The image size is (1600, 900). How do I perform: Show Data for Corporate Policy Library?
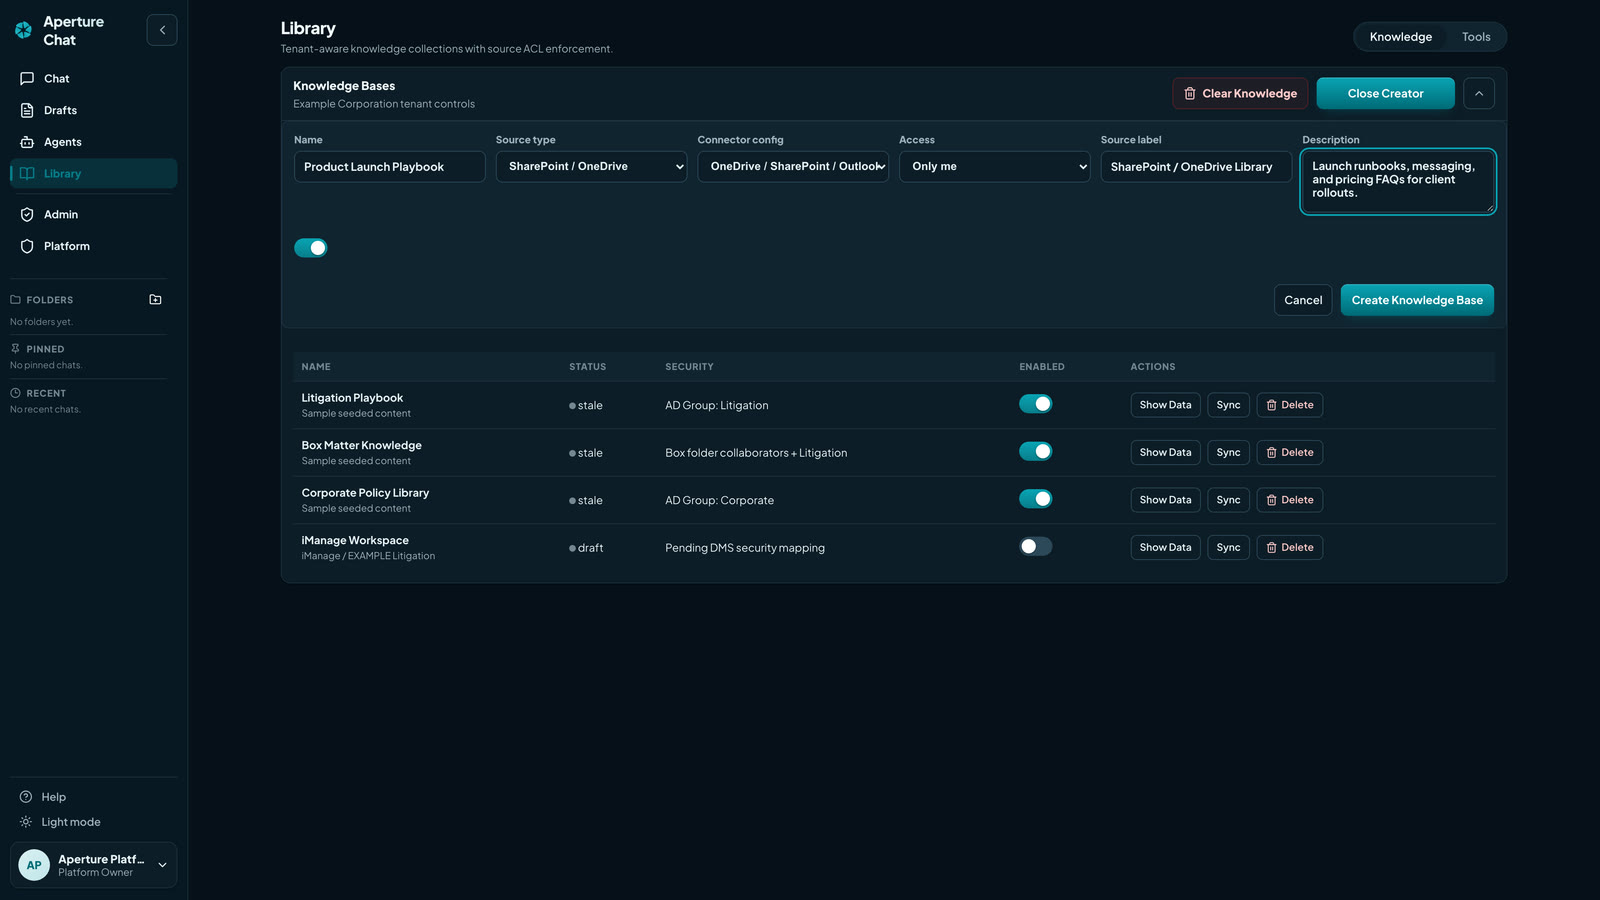click(x=1165, y=500)
